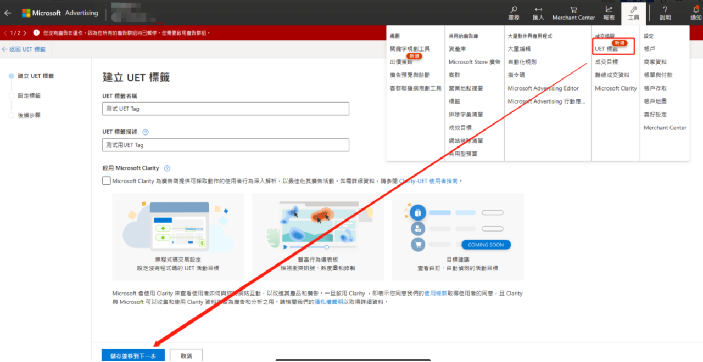The width and height of the screenshot is (703, 362).
Task: Open 指令碼 scripts menu item
Action: coord(516,75)
